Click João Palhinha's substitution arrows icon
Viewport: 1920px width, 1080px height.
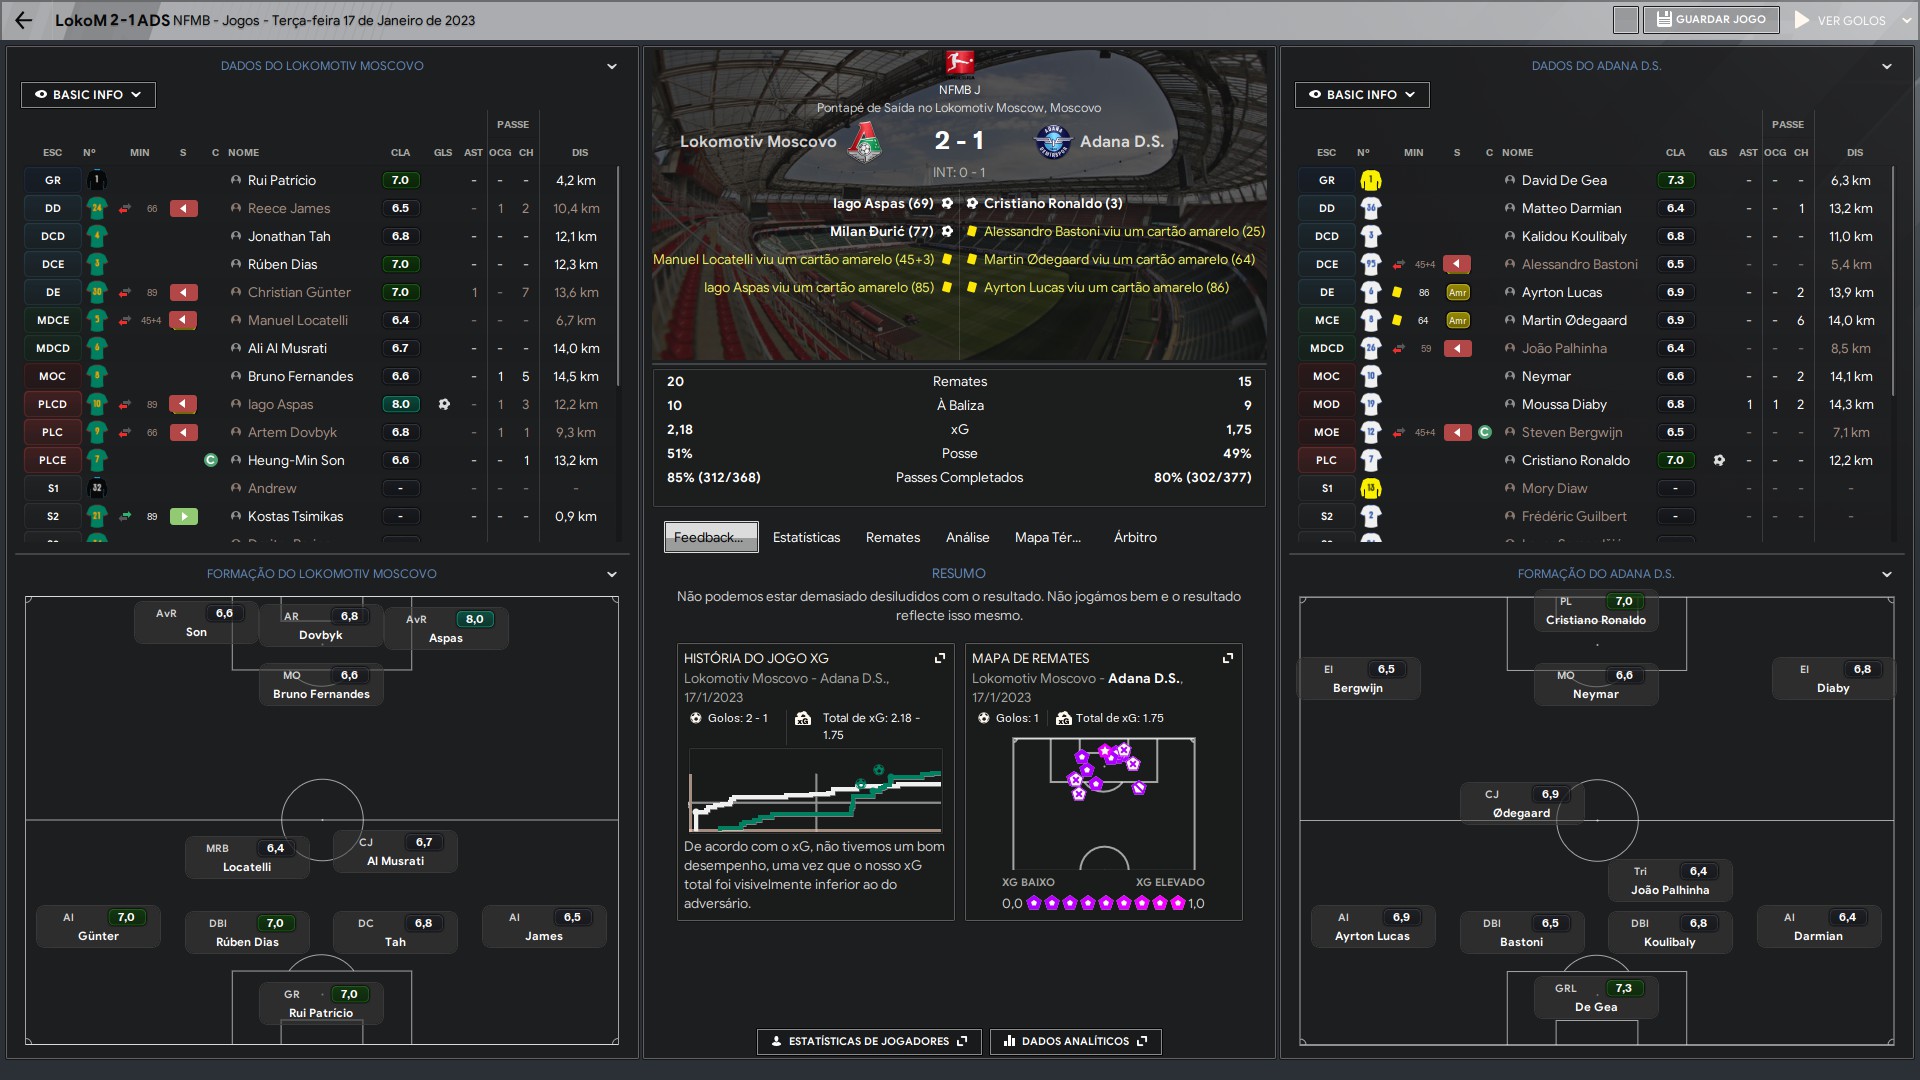click(x=1399, y=349)
